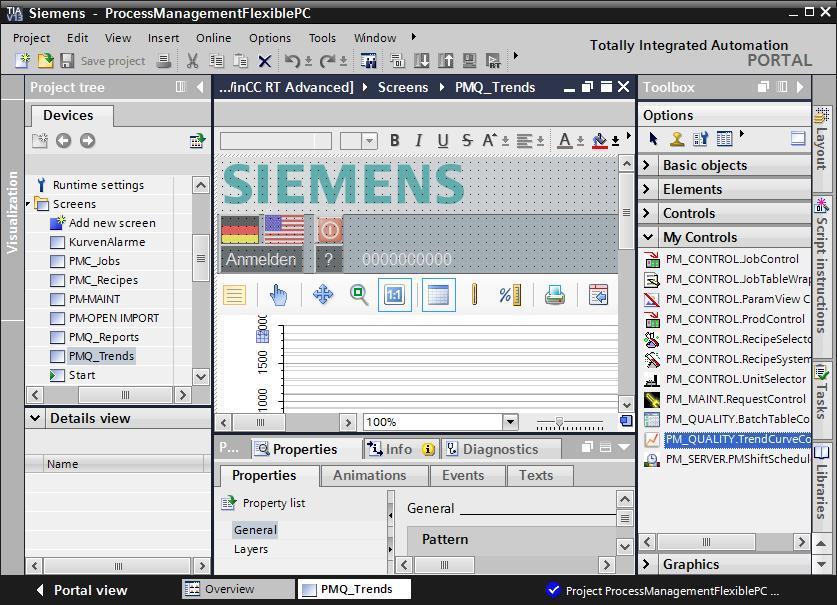The height and width of the screenshot is (605, 837).
Task: Click the four-arrow move tool in the trend toolbar
Action: (x=323, y=295)
